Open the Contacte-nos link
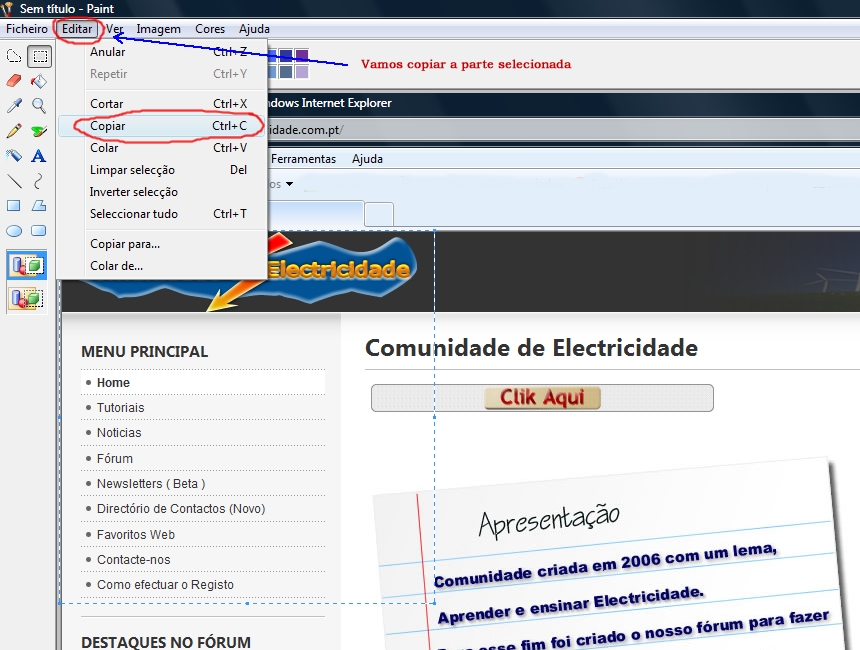 (x=134, y=560)
